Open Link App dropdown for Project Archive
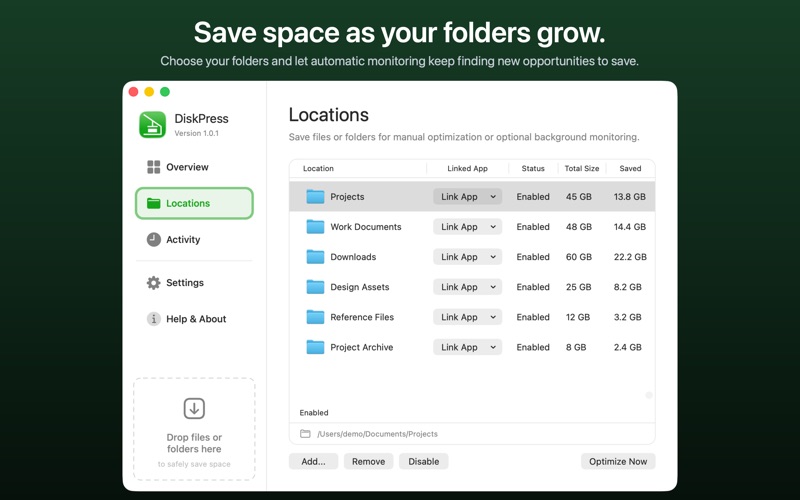The height and width of the screenshot is (500, 800). (x=467, y=347)
